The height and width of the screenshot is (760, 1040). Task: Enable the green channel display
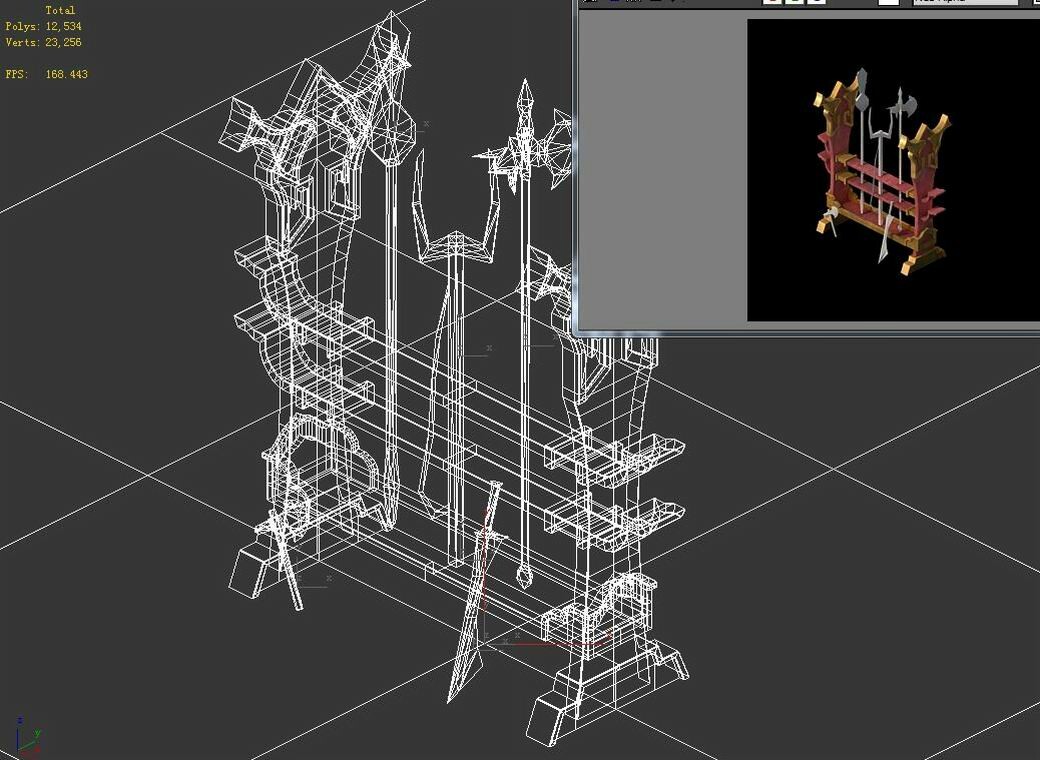(794, 4)
